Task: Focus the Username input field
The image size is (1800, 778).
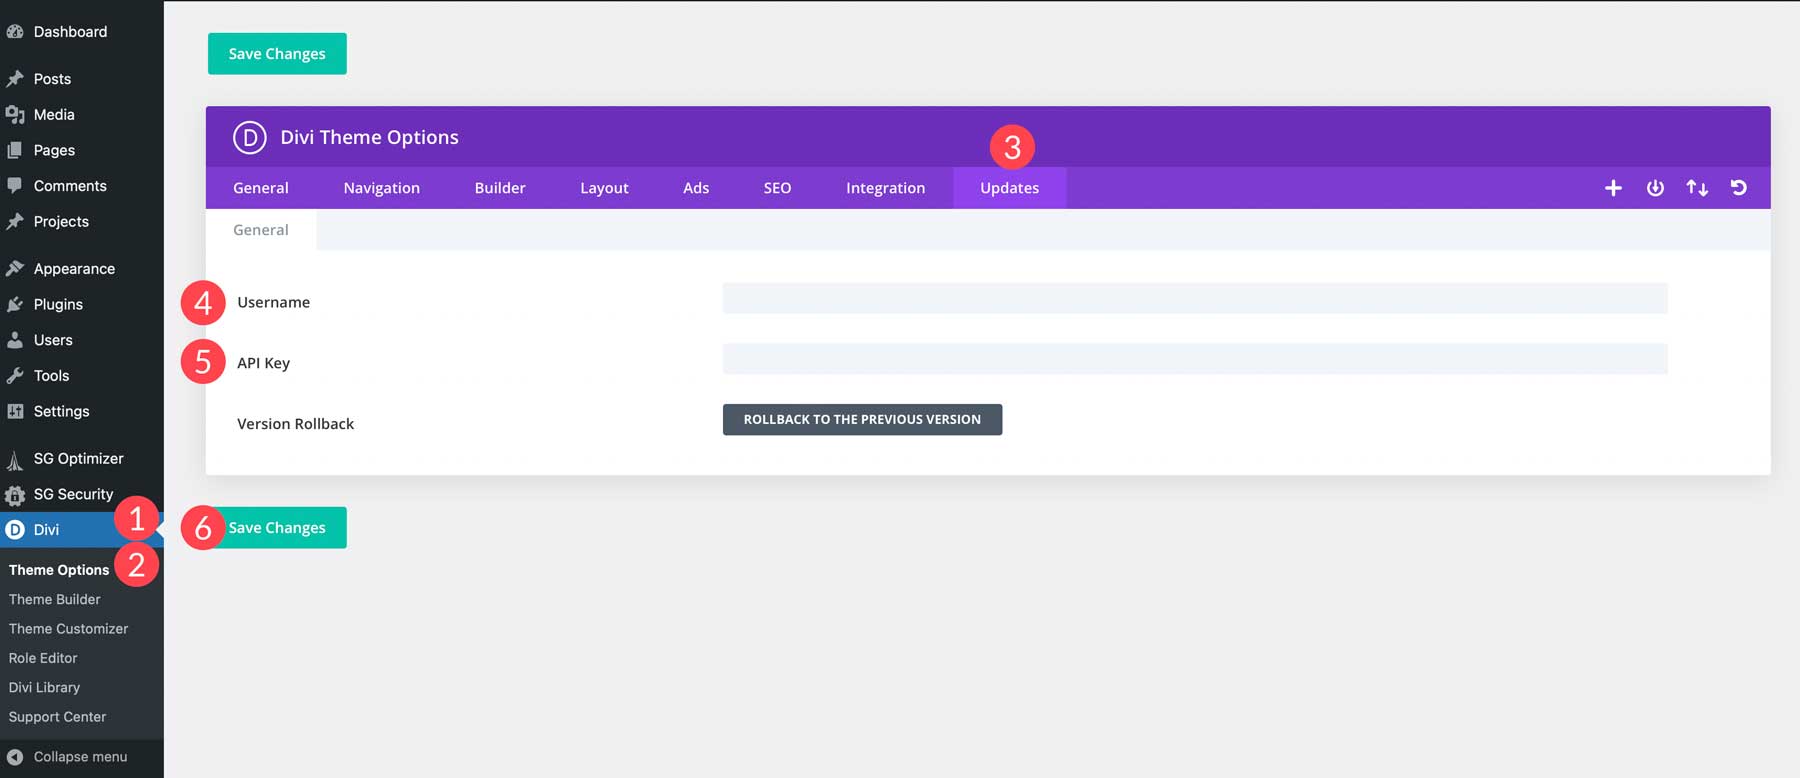Action: pyautogui.click(x=1195, y=298)
